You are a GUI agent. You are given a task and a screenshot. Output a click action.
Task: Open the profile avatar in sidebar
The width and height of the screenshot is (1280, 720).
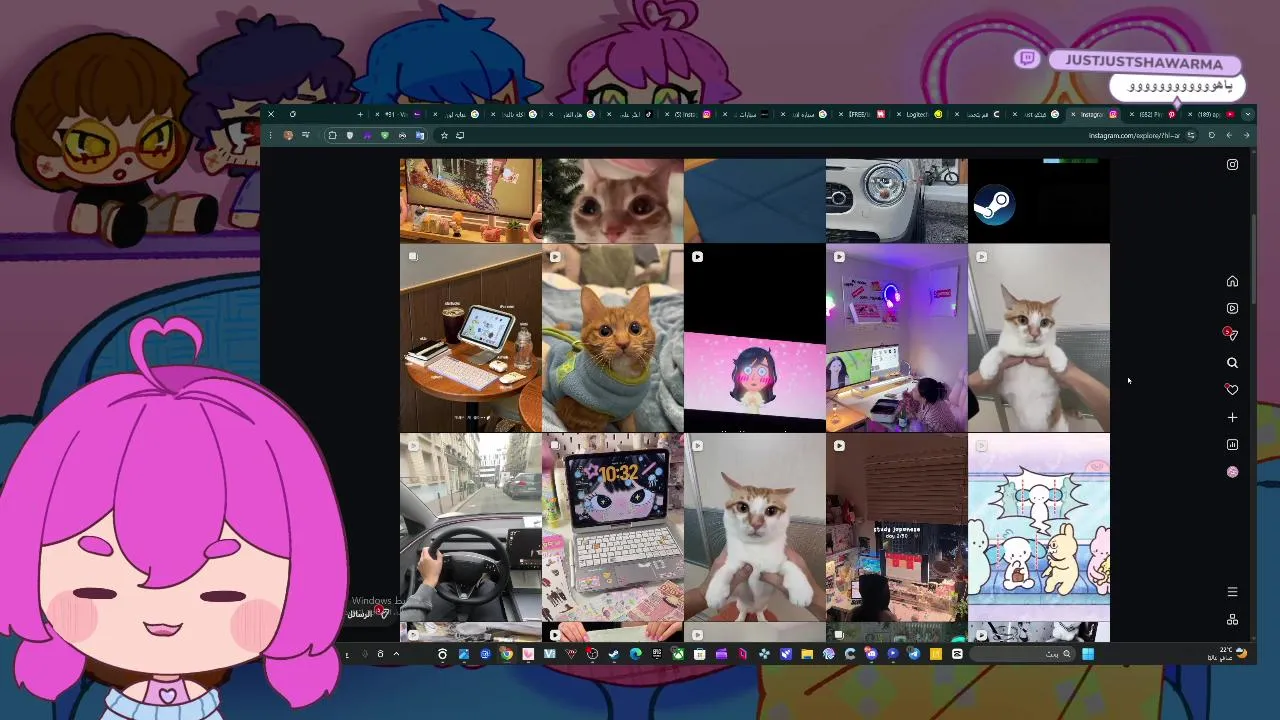(1232, 472)
